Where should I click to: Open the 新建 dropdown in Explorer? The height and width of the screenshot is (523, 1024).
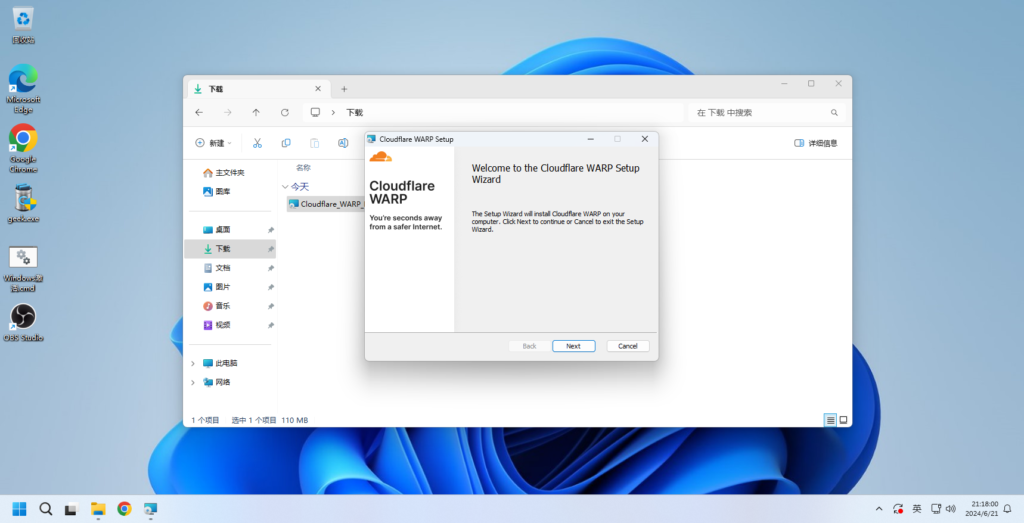point(213,143)
